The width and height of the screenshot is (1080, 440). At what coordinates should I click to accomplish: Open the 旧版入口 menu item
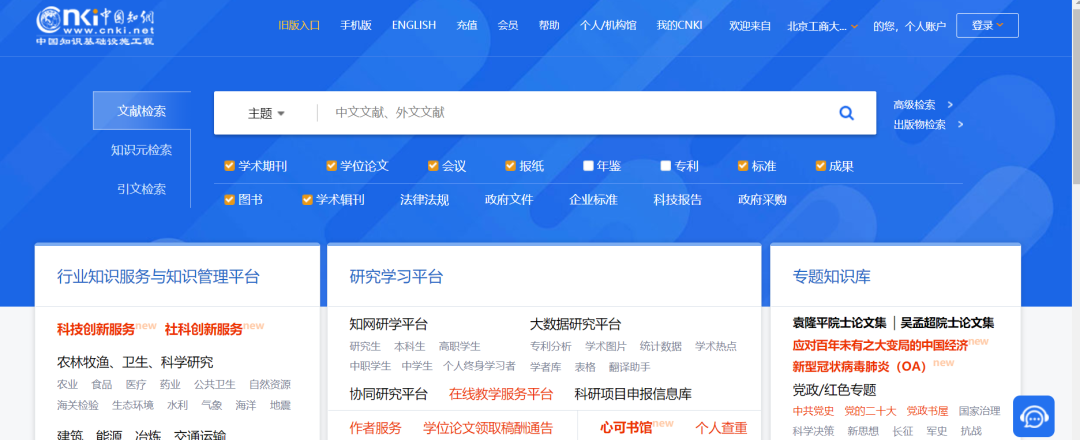299,25
